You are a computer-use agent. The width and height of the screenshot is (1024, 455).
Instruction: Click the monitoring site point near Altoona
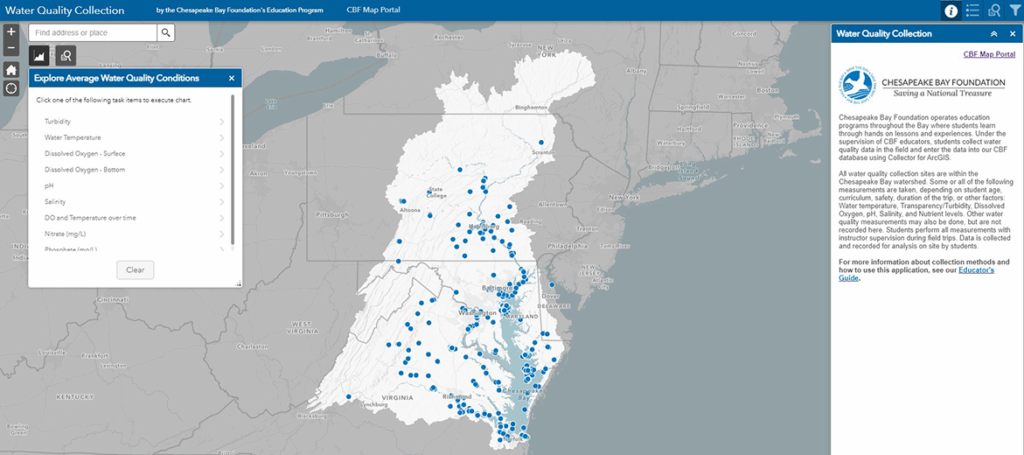pyautogui.click(x=403, y=201)
